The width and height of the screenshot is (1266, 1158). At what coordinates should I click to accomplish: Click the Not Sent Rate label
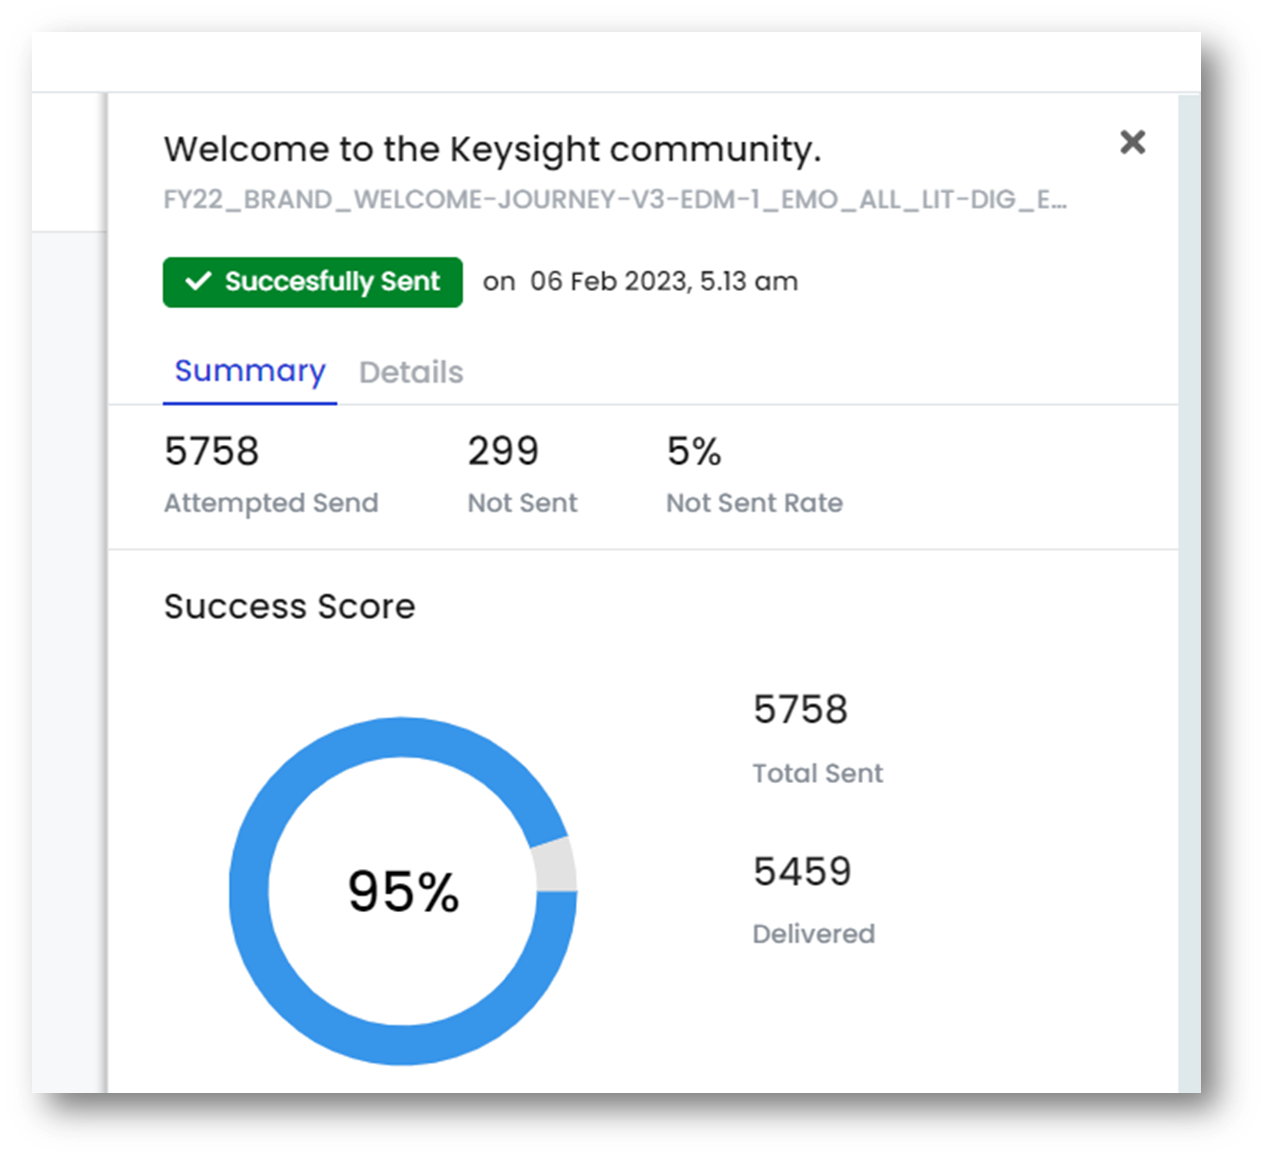pos(754,503)
